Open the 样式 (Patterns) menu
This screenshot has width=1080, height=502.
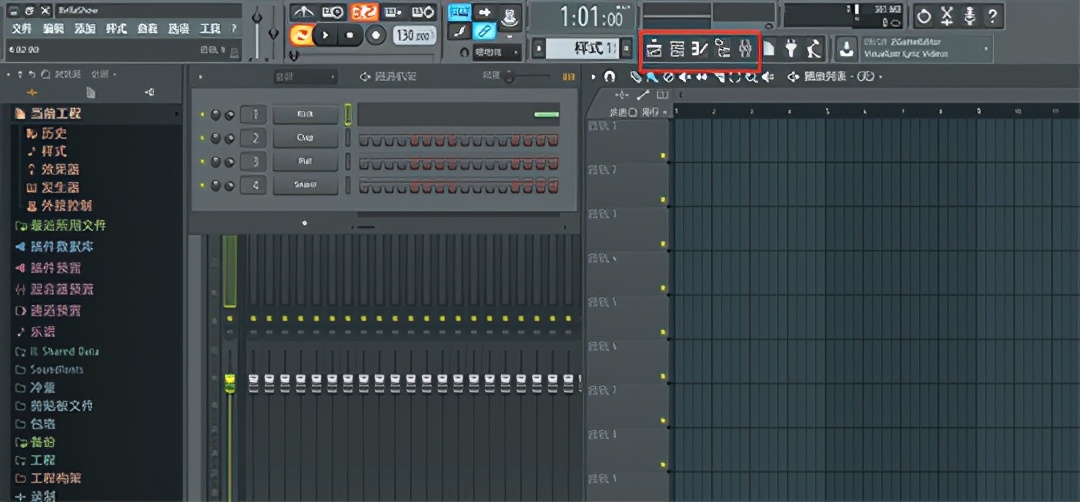pos(116,29)
